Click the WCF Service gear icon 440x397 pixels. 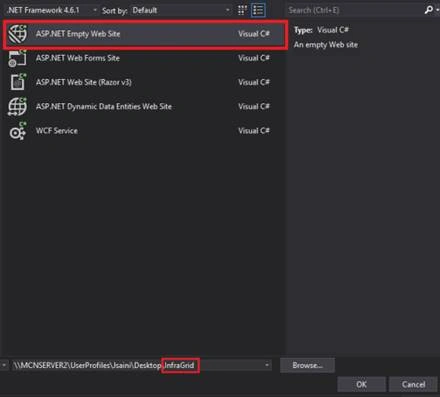click(x=18, y=131)
